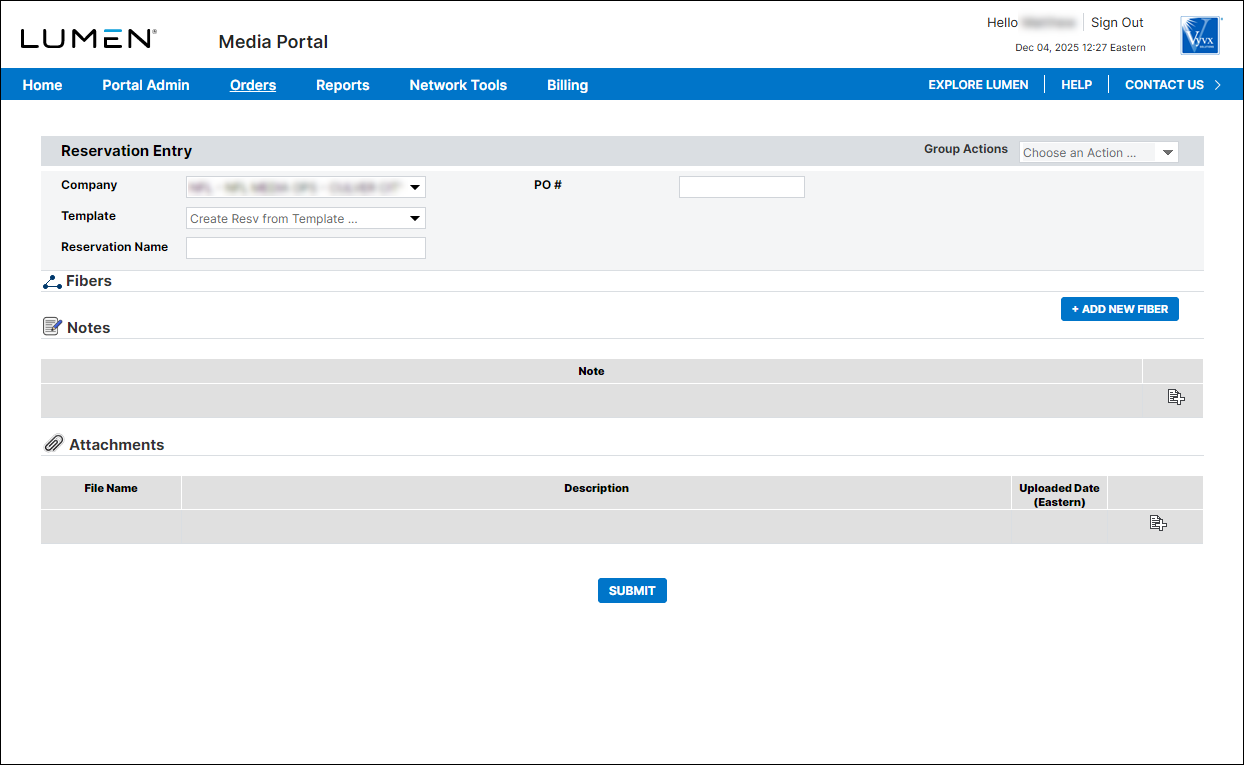The image size is (1244, 765).
Task: Focus the Reservation Name text field
Action: click(306, 248)
